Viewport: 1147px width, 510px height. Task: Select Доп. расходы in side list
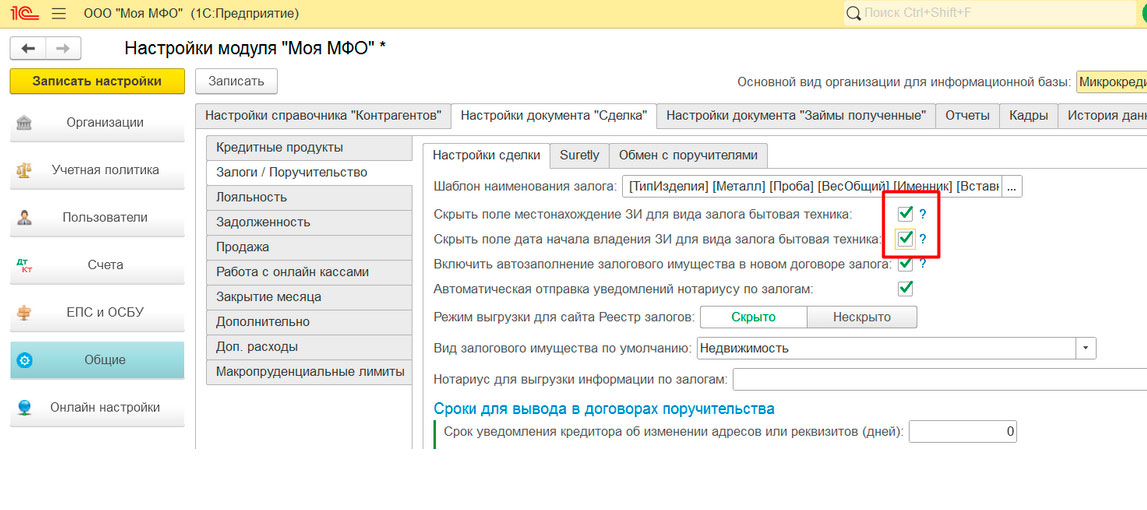click(x=309, y=347)
